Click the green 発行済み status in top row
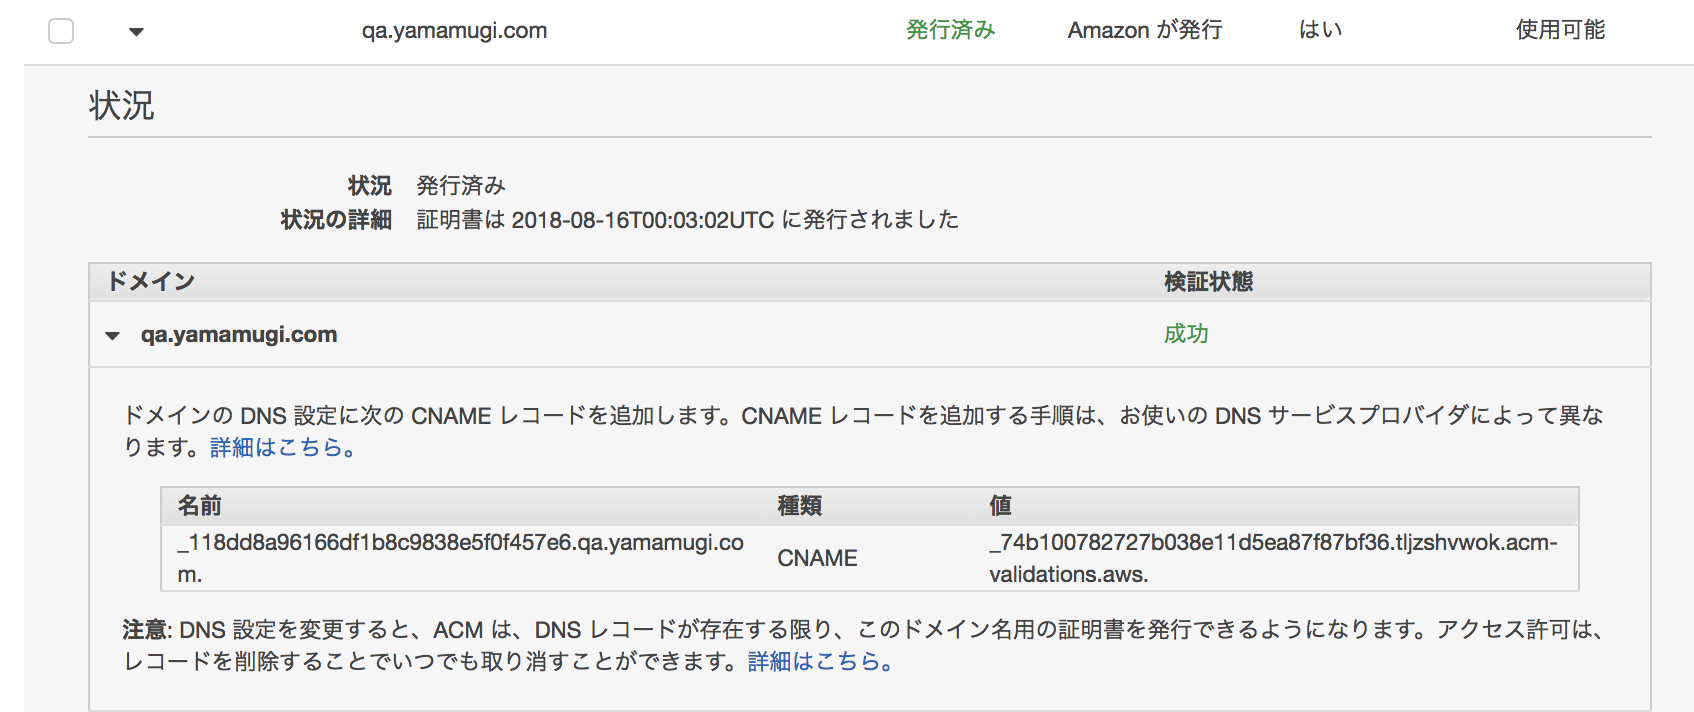 (x=951, y=30)
